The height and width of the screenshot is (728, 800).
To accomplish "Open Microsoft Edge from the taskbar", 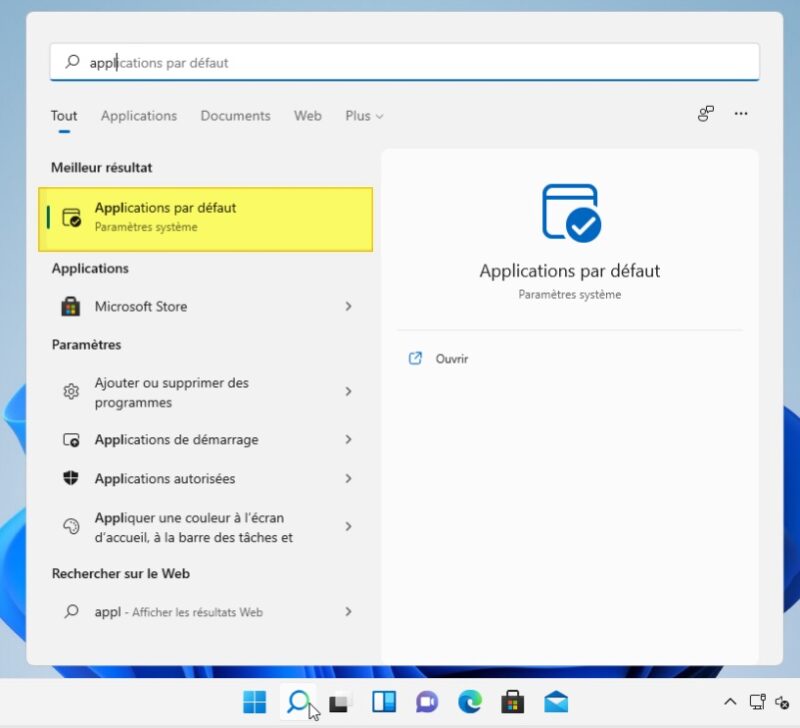I will (470, 702).
